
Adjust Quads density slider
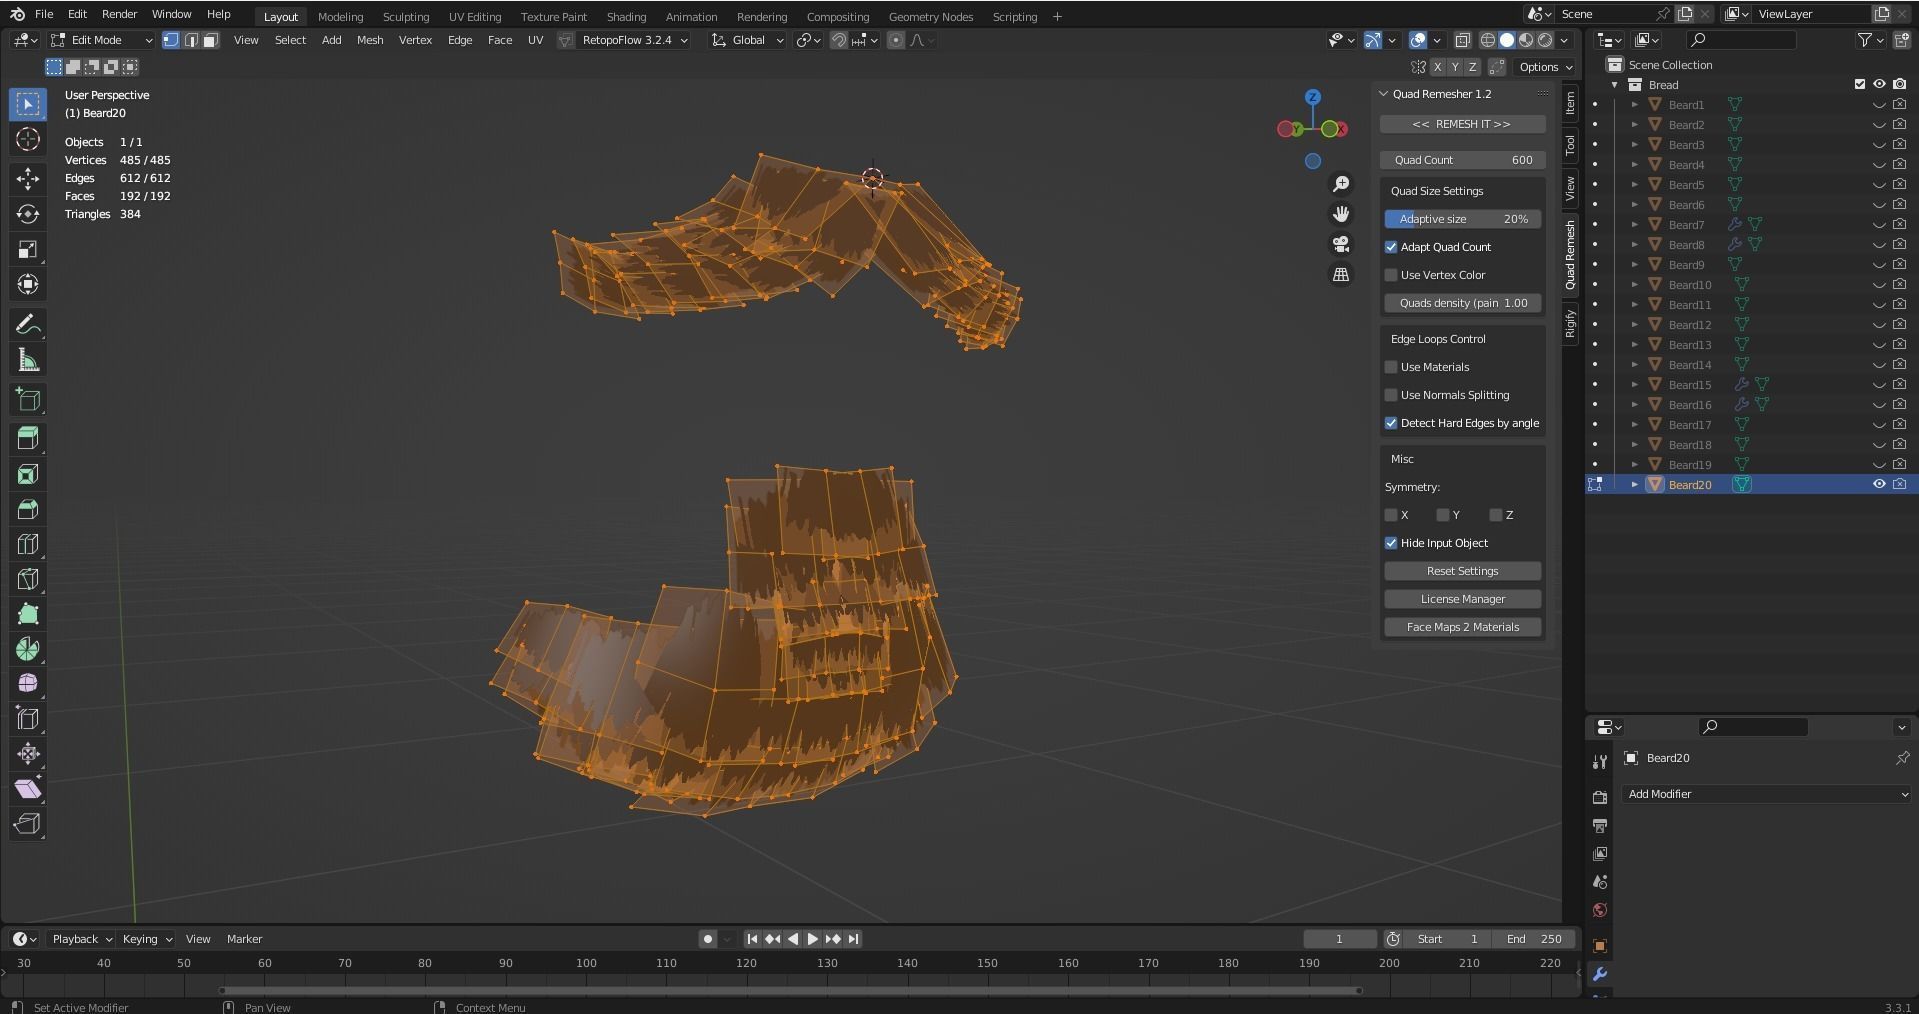coord(1462,303)
